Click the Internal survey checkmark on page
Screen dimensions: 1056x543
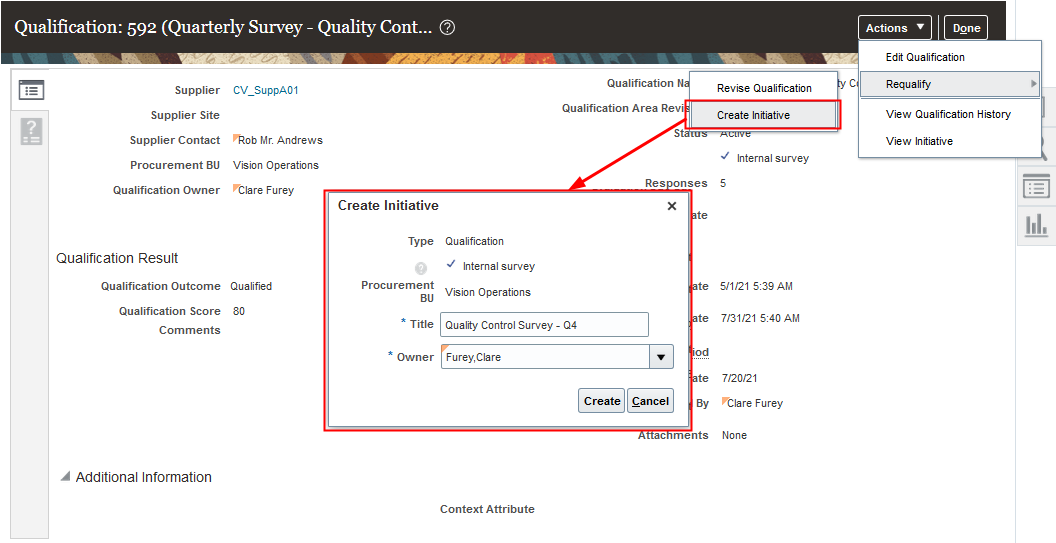pos(725,156)
